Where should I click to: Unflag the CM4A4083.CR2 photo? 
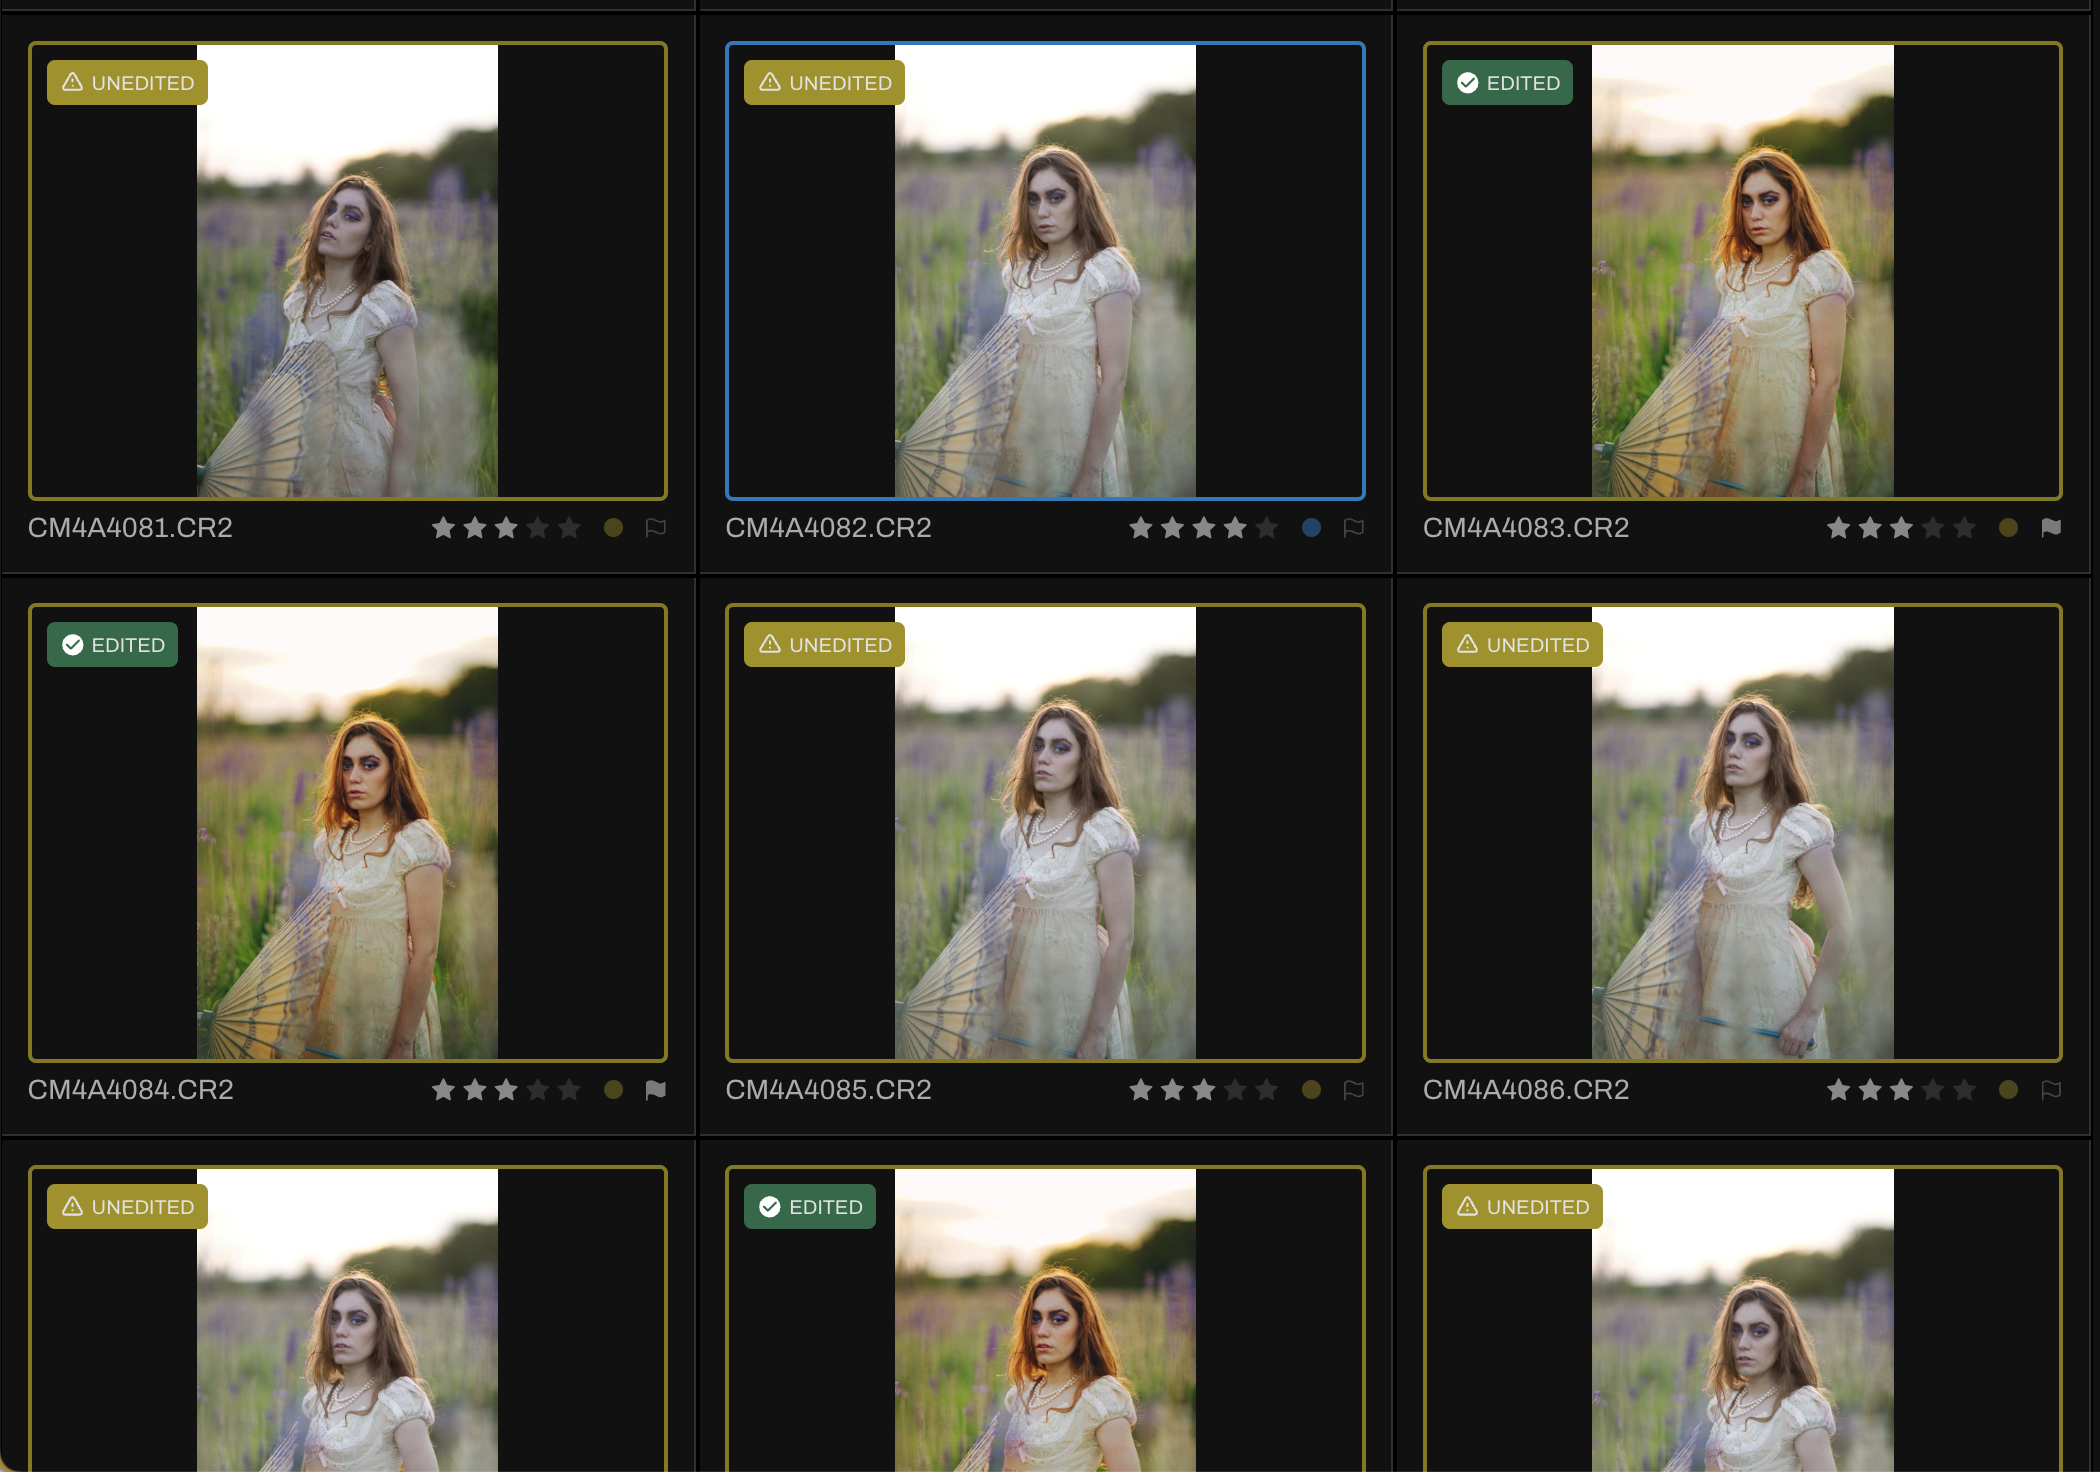click(x=2051, y=528)
